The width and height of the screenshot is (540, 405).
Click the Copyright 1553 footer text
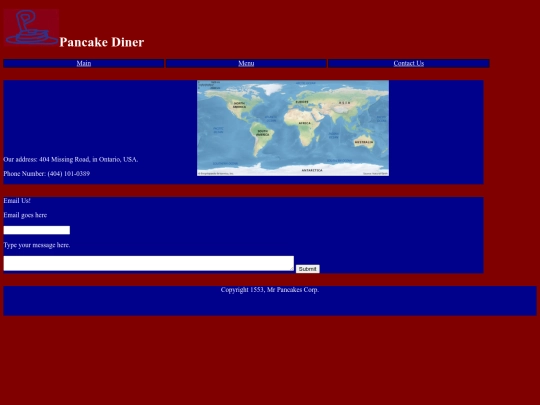(x=270, y=290)
